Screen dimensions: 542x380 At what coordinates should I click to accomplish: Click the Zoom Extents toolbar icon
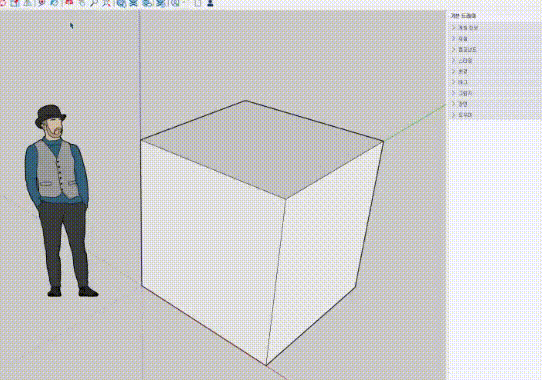point(106,3)
